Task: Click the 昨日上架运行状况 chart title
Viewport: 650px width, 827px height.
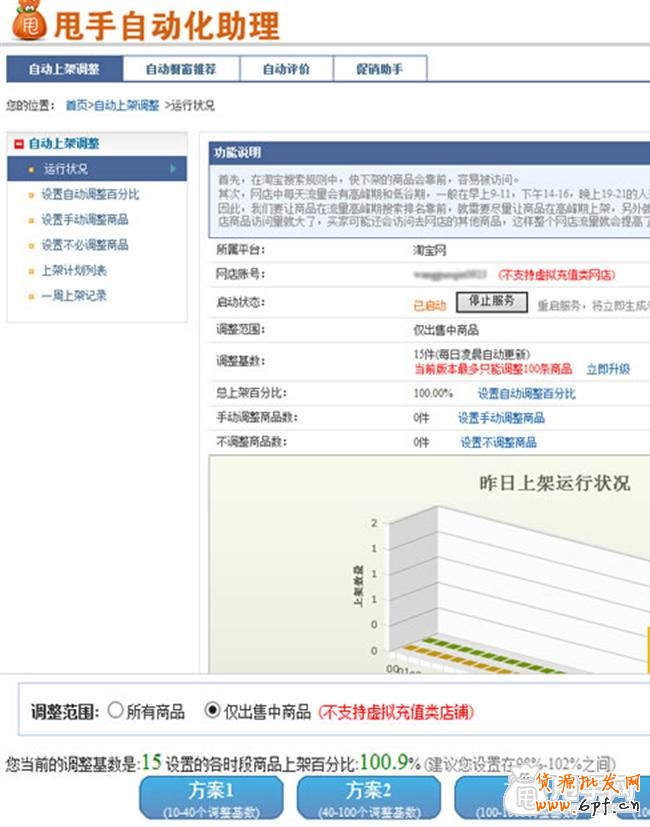Action: point(555,483)
